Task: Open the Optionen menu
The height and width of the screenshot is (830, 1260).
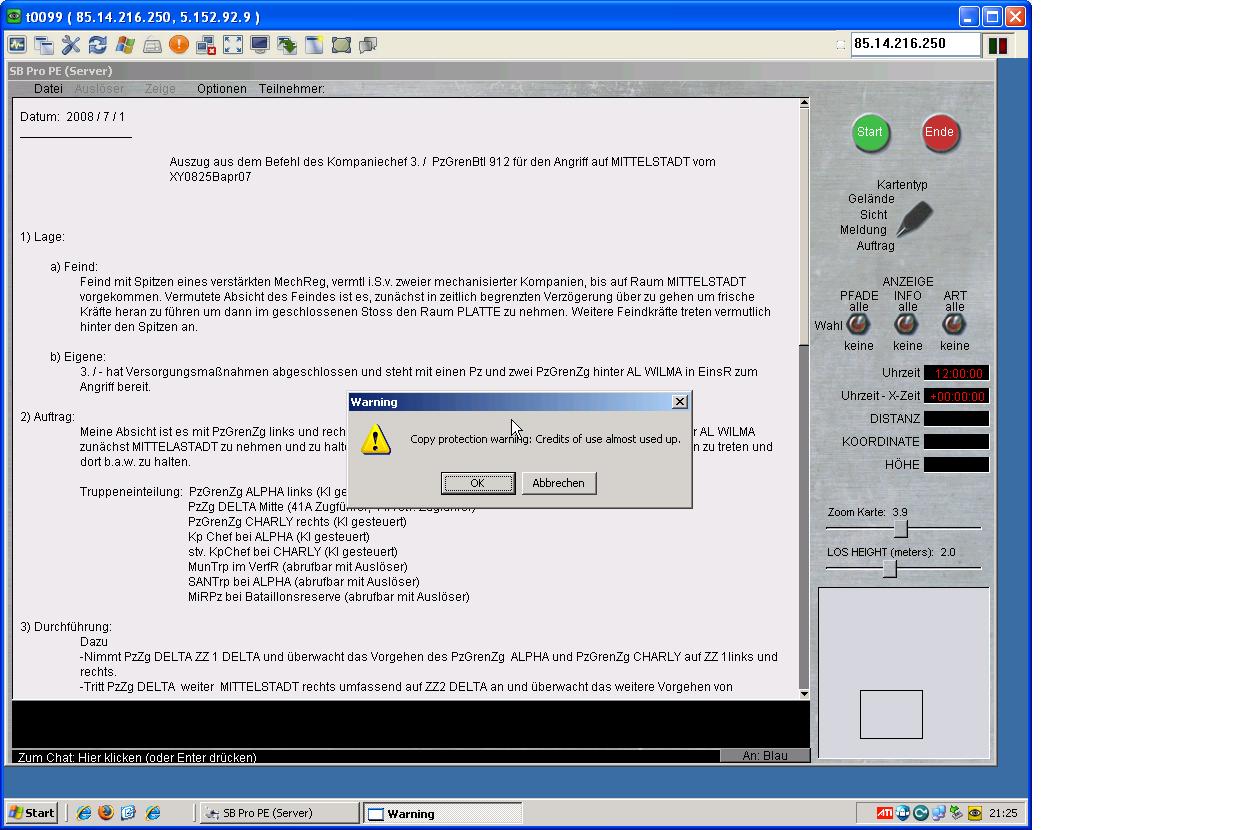Action: coord(221,89)
